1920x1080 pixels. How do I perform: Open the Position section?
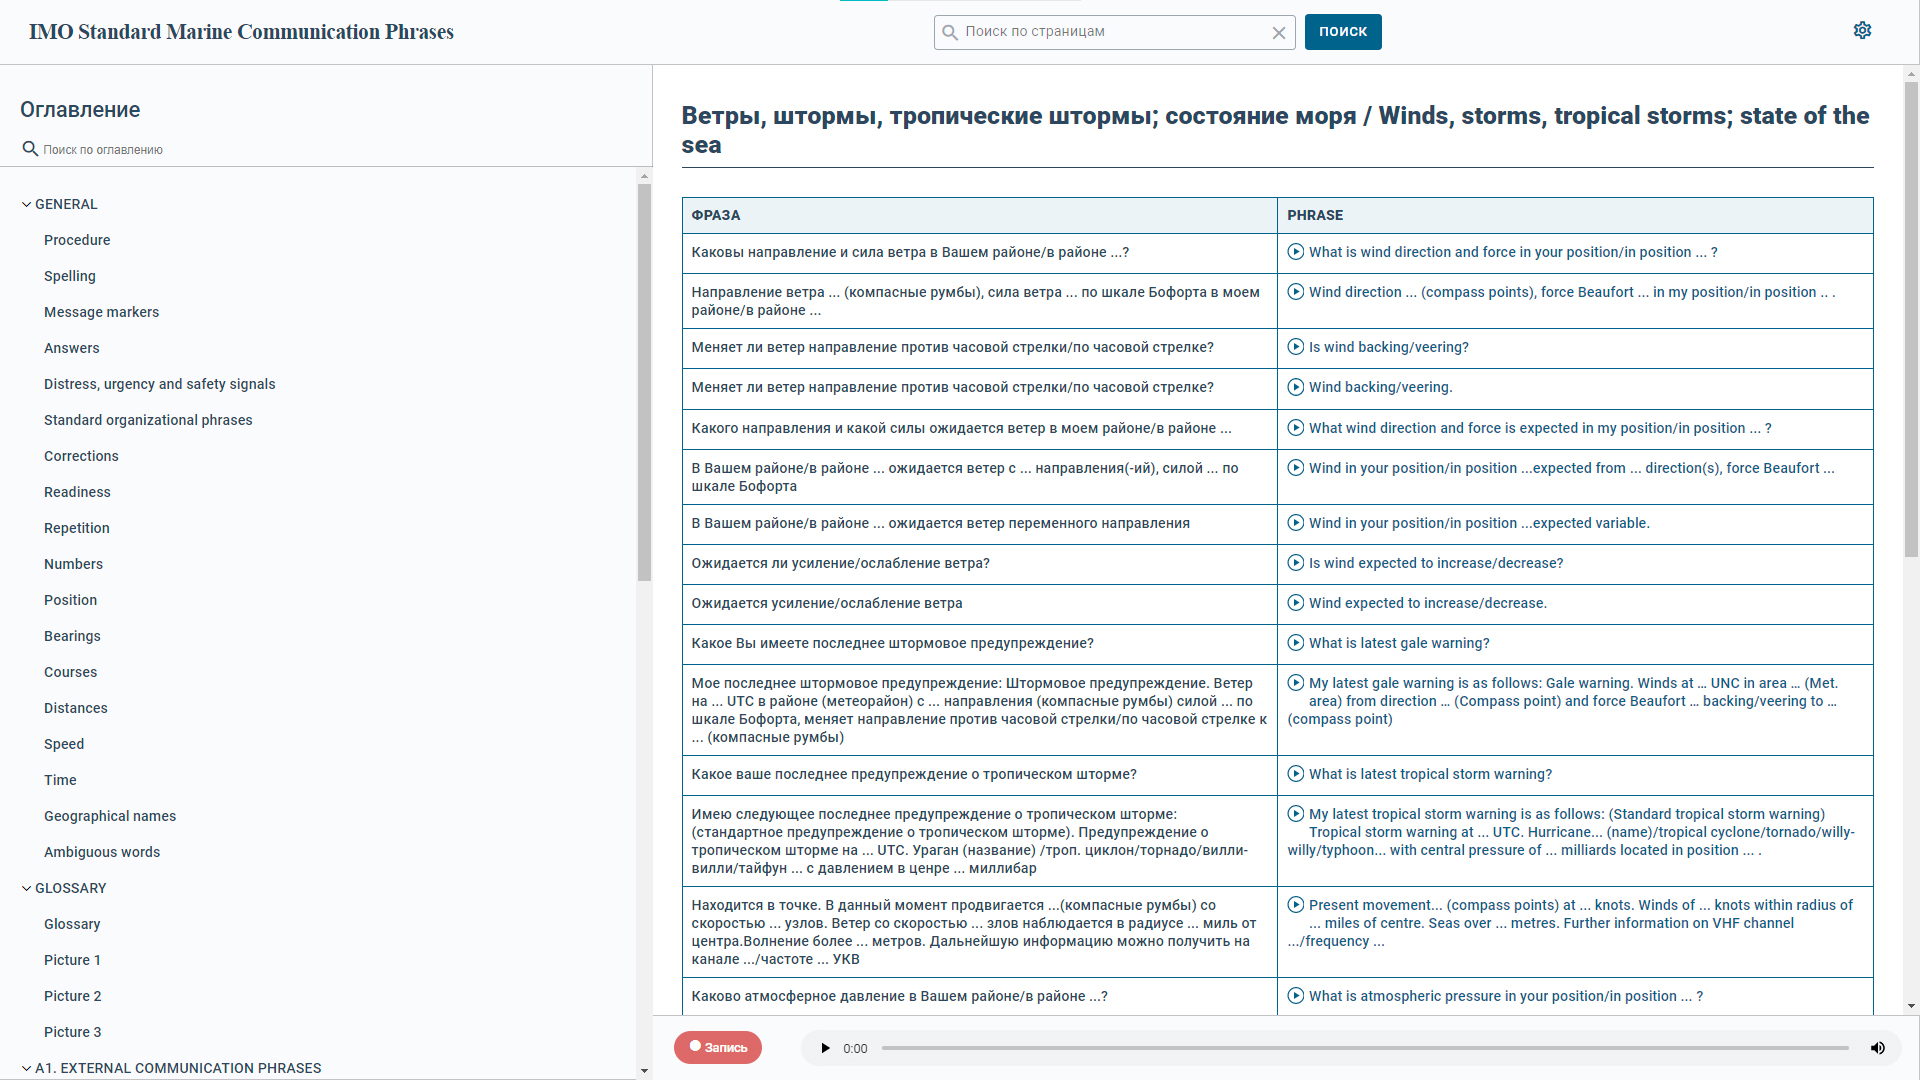click(70, 600)
